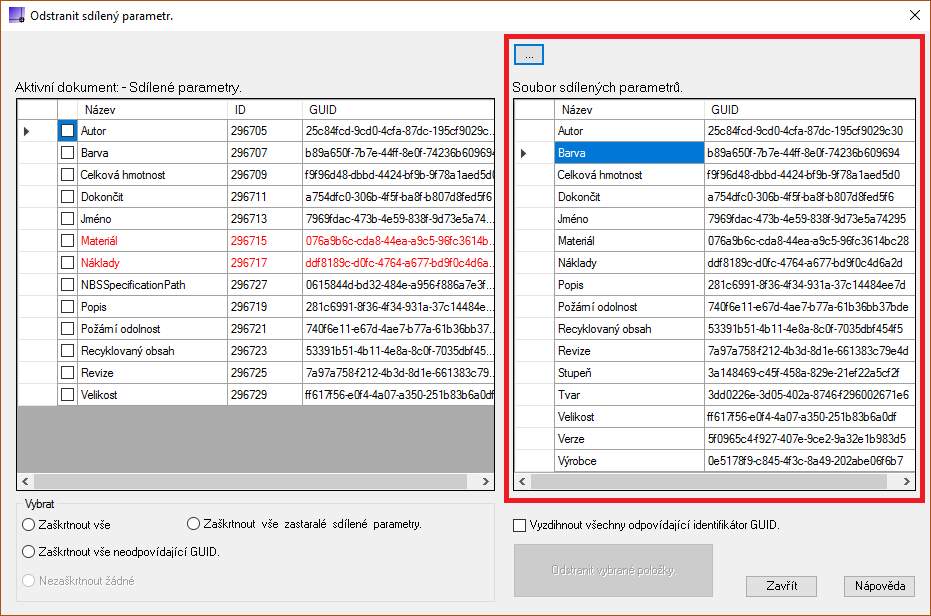Close the Odstranit sdílený parametr dialog

(915, 15)
